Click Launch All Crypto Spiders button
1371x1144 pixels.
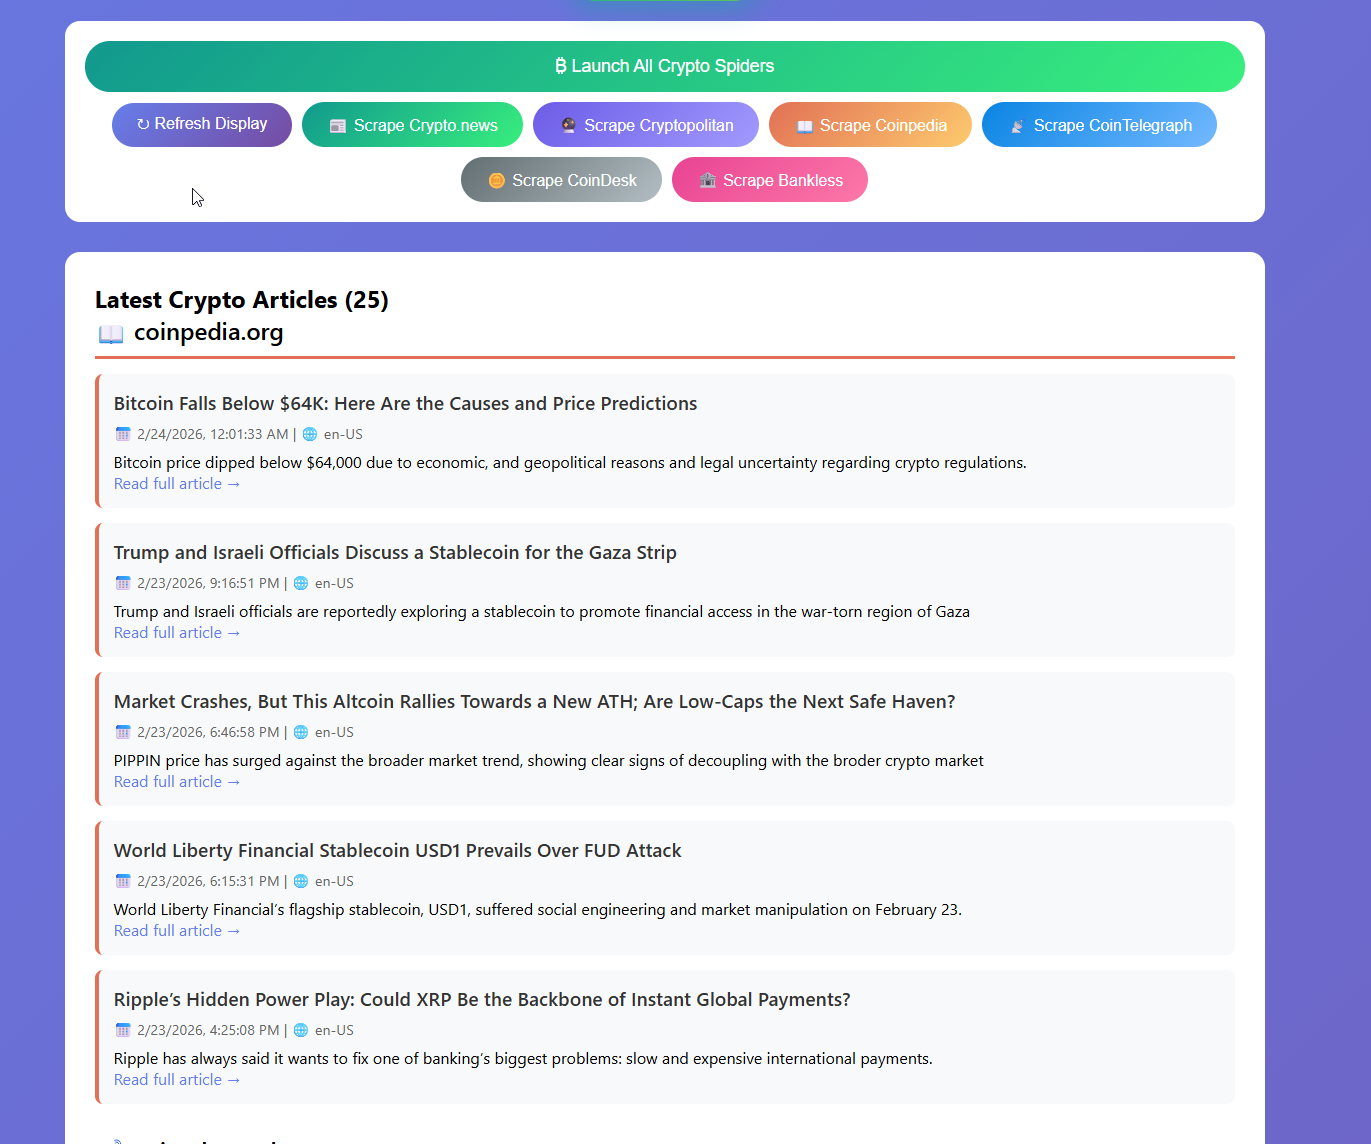tap(664, 66)
